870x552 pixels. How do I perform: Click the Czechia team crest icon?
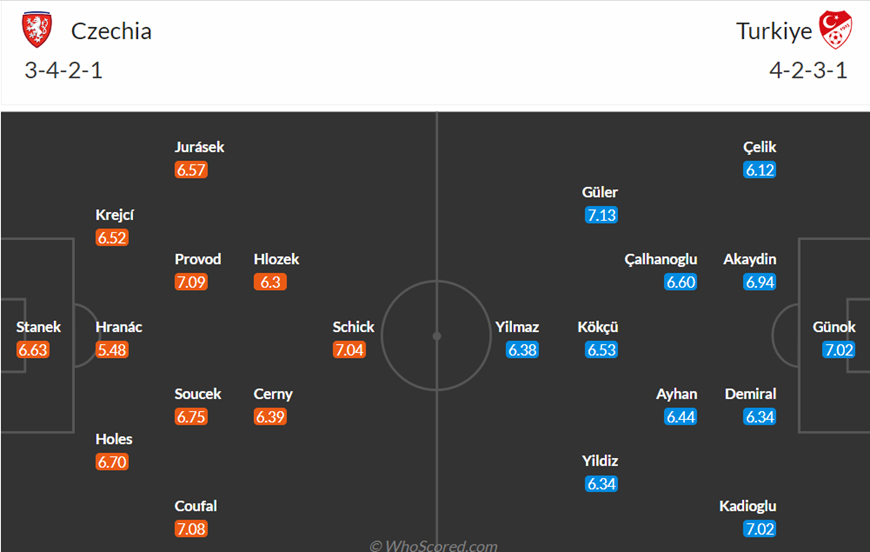37,29
